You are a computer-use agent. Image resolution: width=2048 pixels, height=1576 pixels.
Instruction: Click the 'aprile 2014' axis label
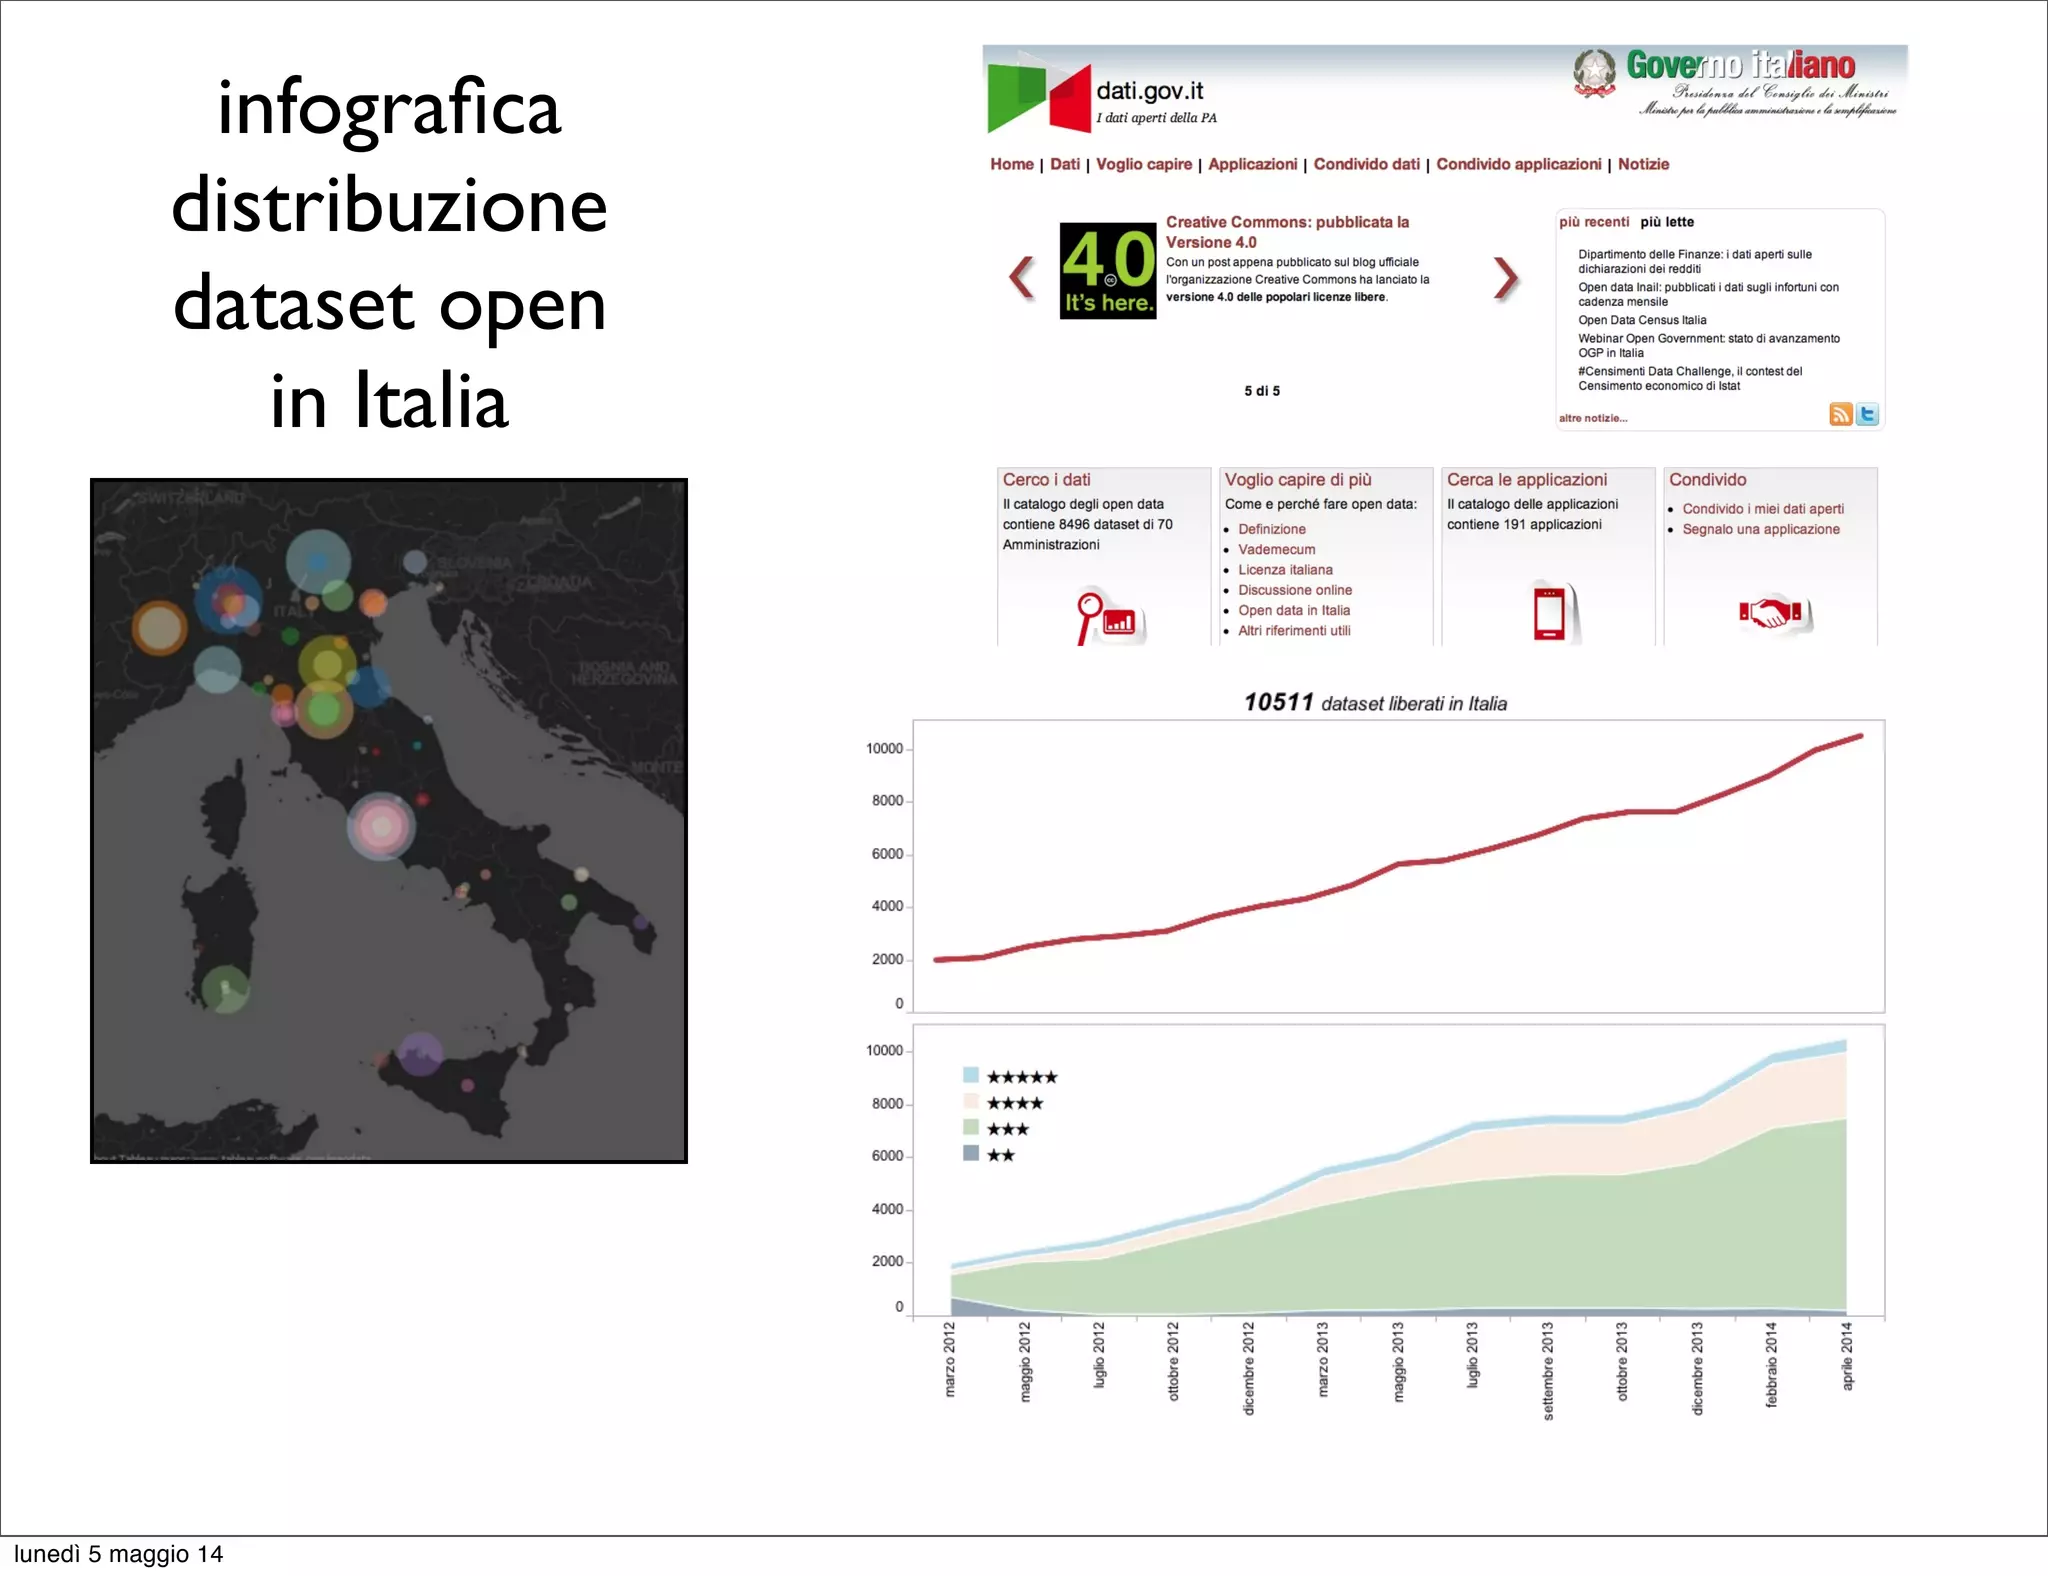(1847, 1355)
